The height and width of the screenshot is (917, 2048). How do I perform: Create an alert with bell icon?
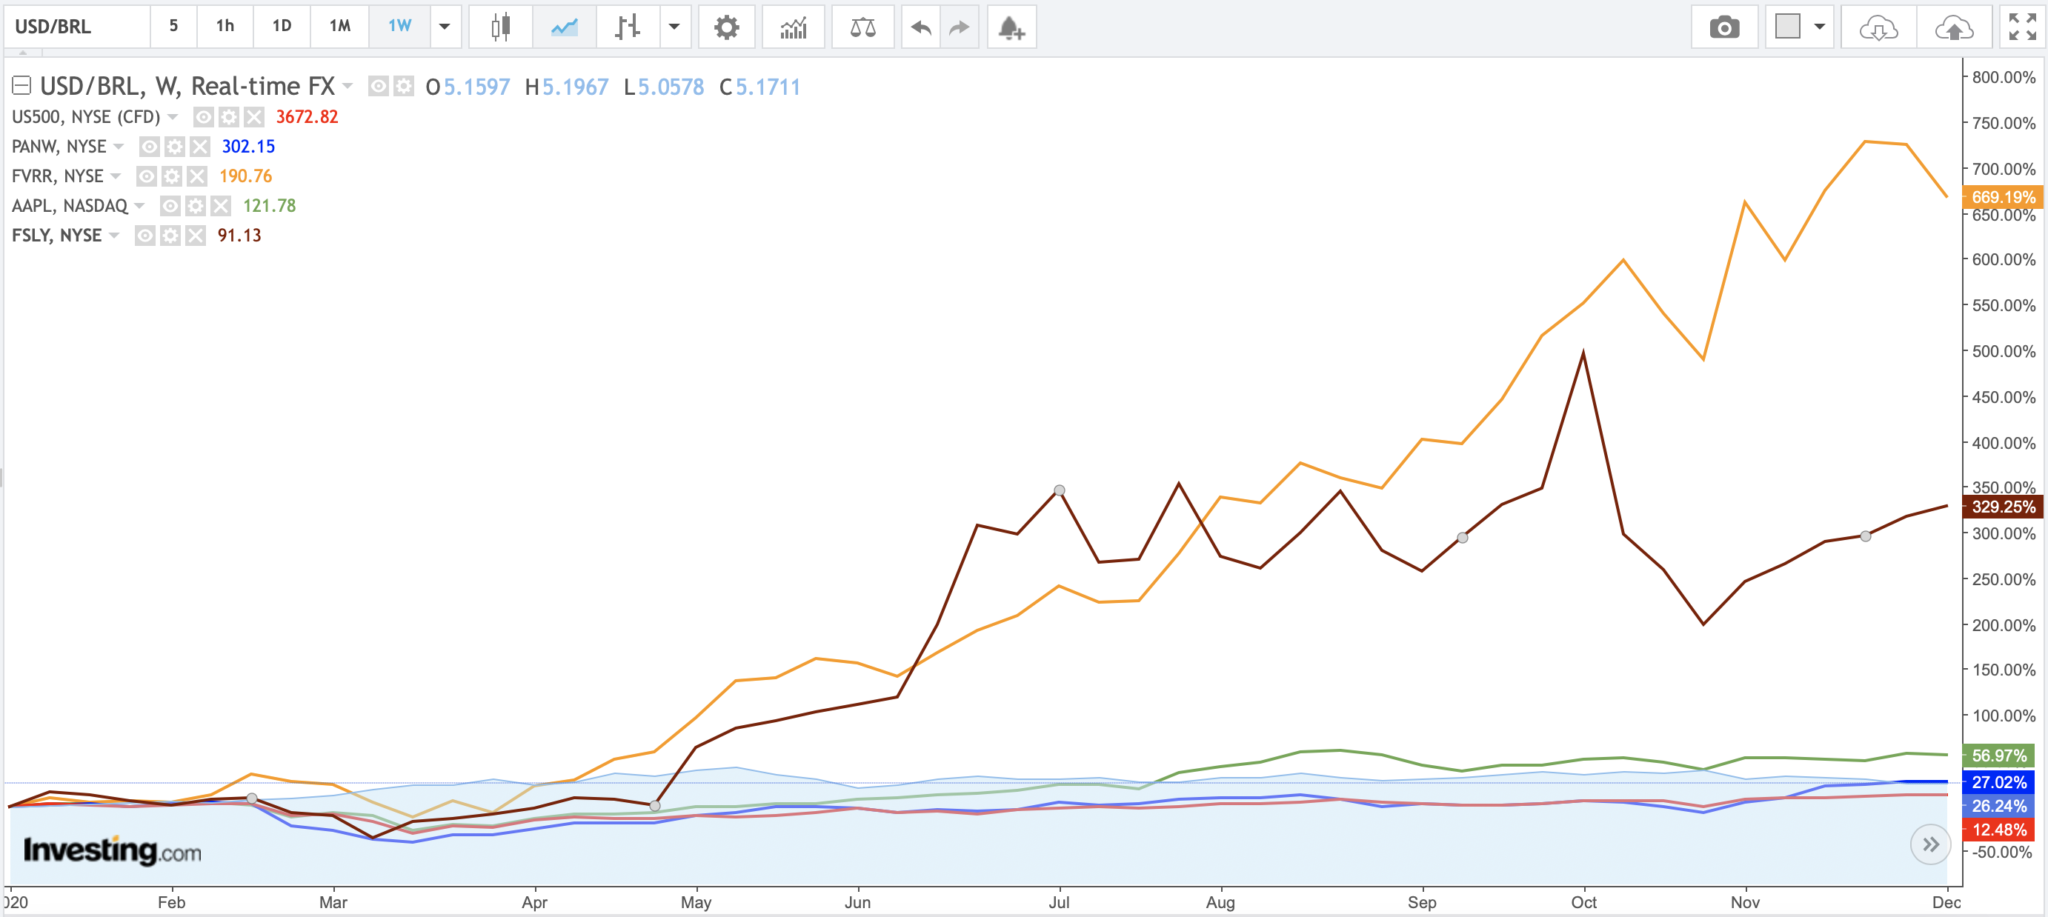(x=1011, y=27)
